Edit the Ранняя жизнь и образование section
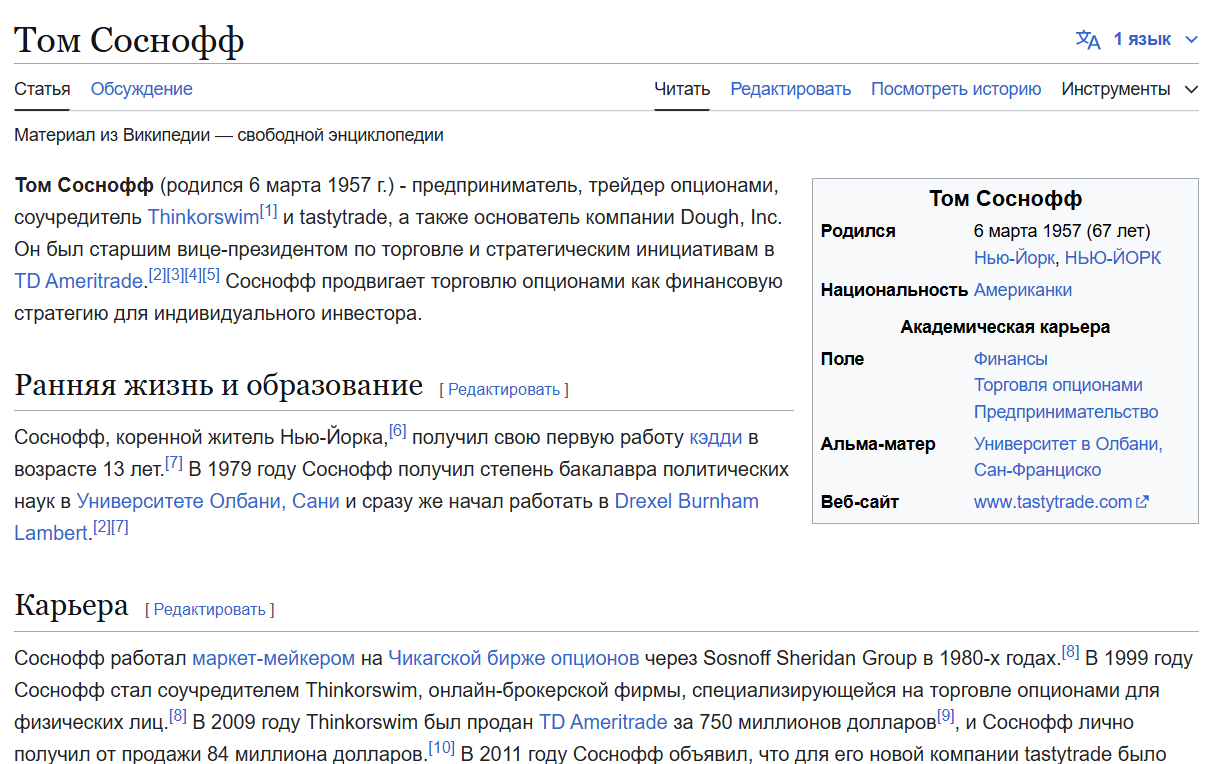Image resolution: width=1217 pixels, height=764 pixels. click(x=504, y=389)
